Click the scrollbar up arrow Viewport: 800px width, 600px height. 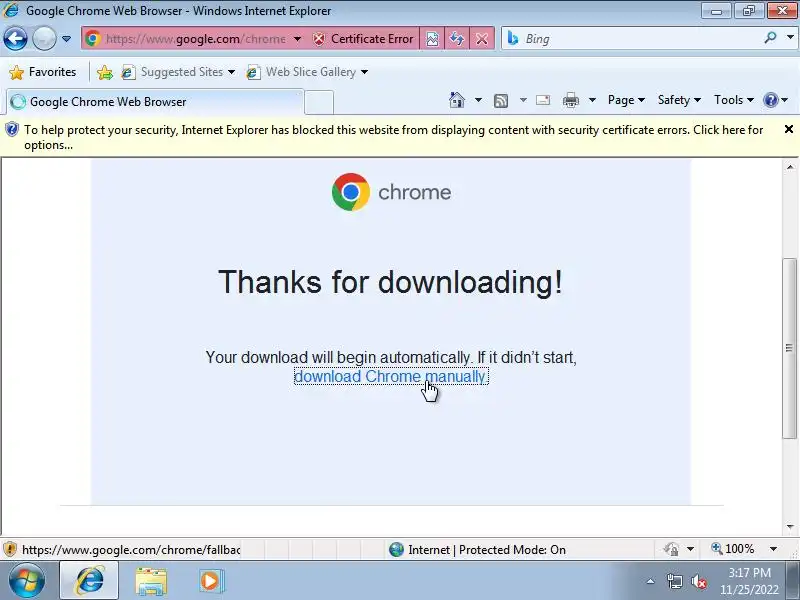790,167
